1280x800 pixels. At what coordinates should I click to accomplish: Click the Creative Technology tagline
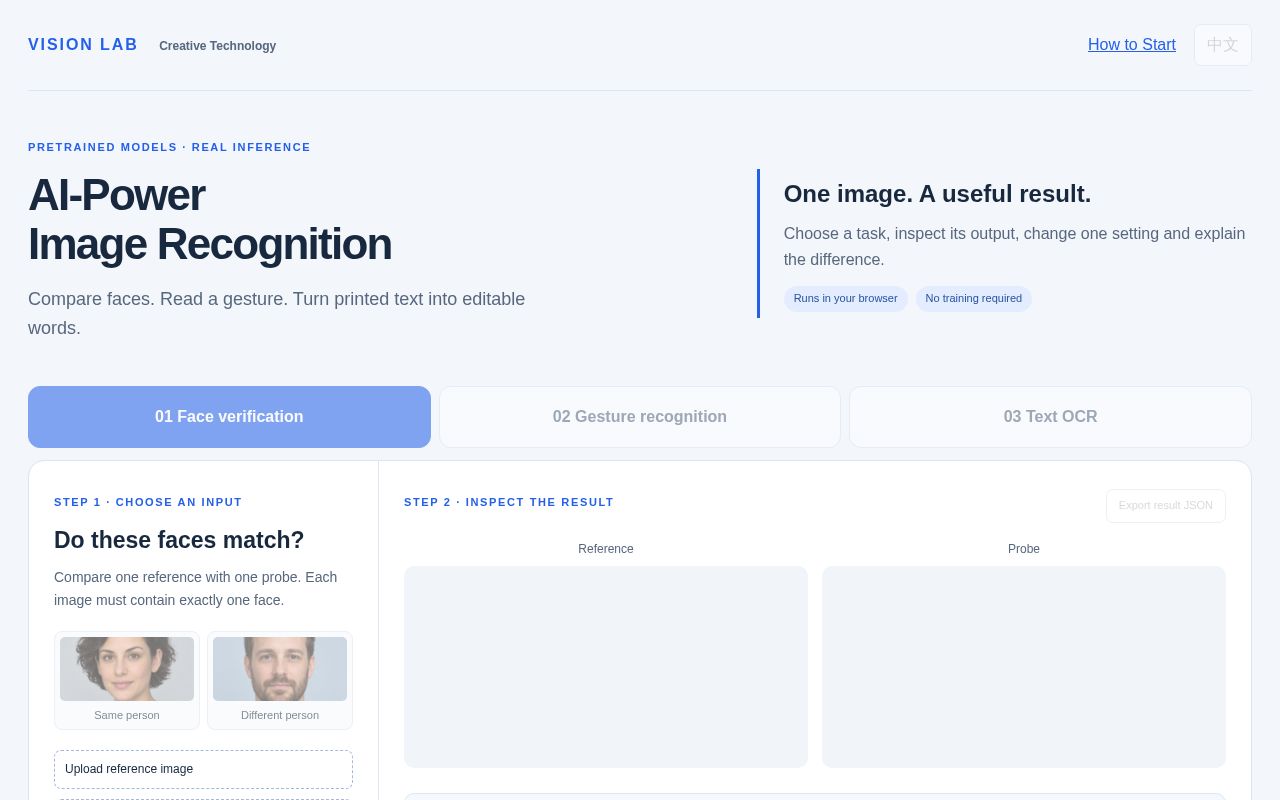217,46
